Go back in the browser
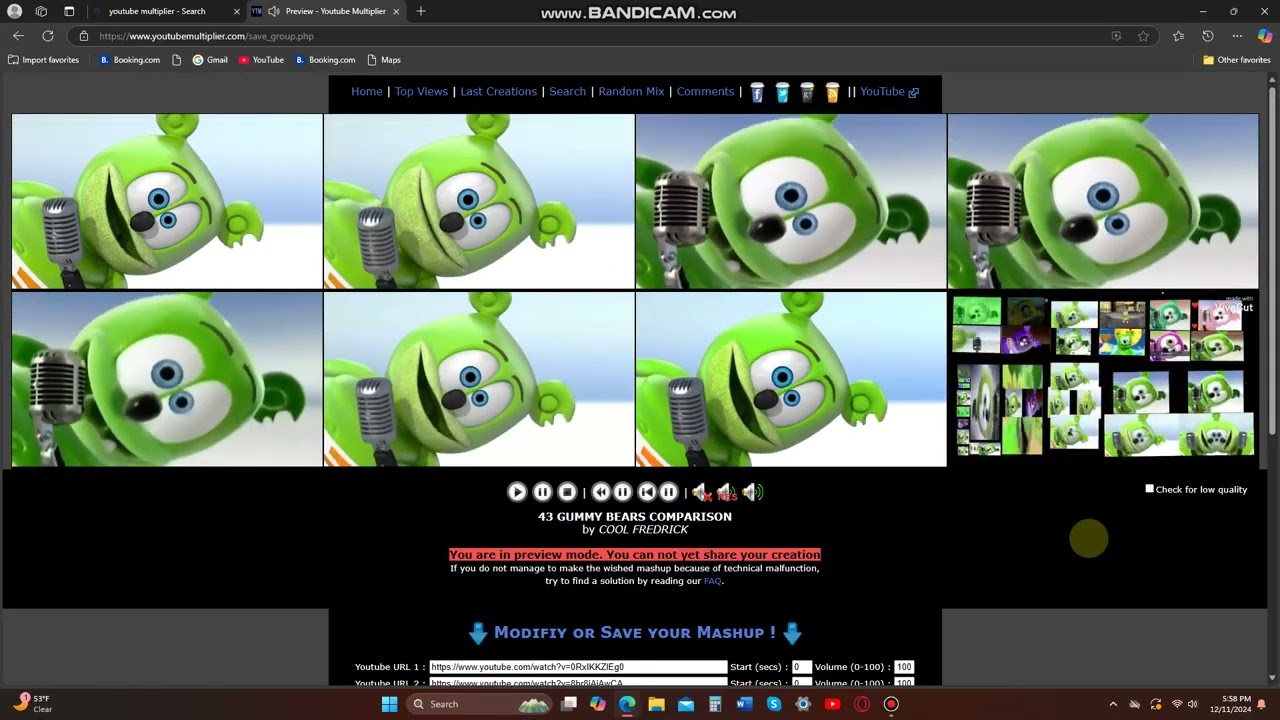 (18, 36)
